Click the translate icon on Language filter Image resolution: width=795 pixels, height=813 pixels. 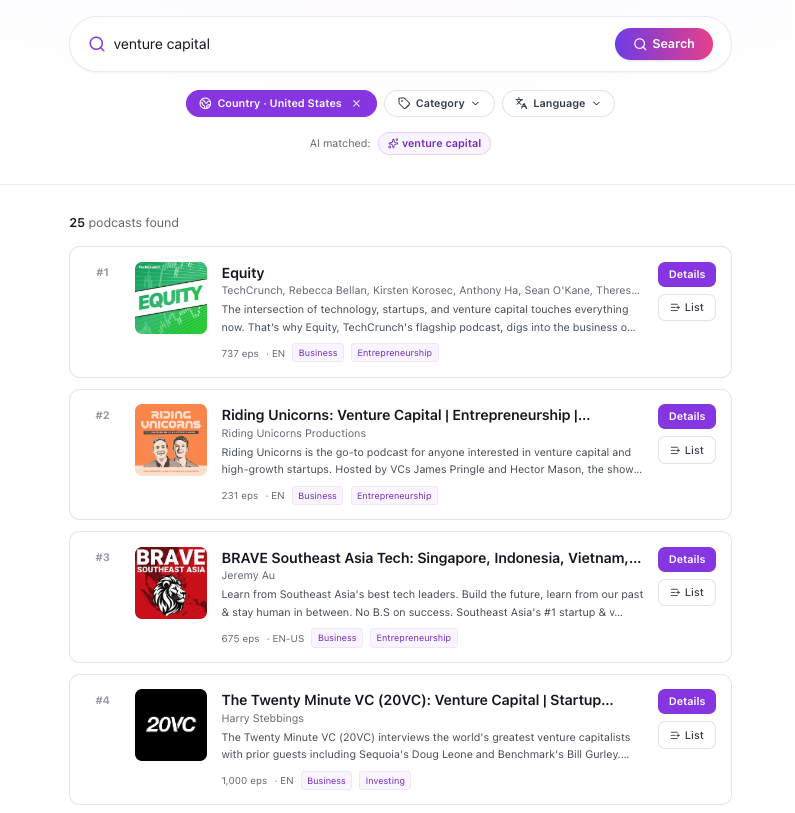point(521,103)
